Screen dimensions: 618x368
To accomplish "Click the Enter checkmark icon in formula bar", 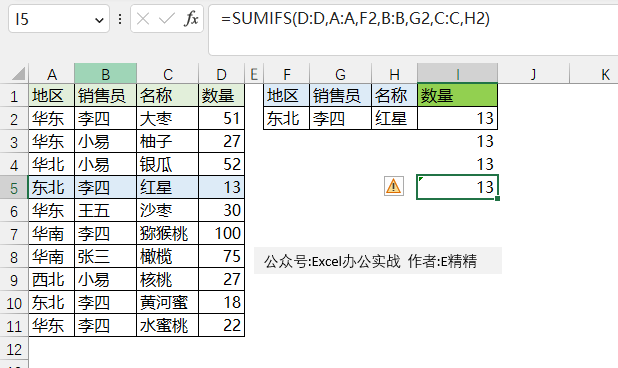I will (x=166, y=19).
